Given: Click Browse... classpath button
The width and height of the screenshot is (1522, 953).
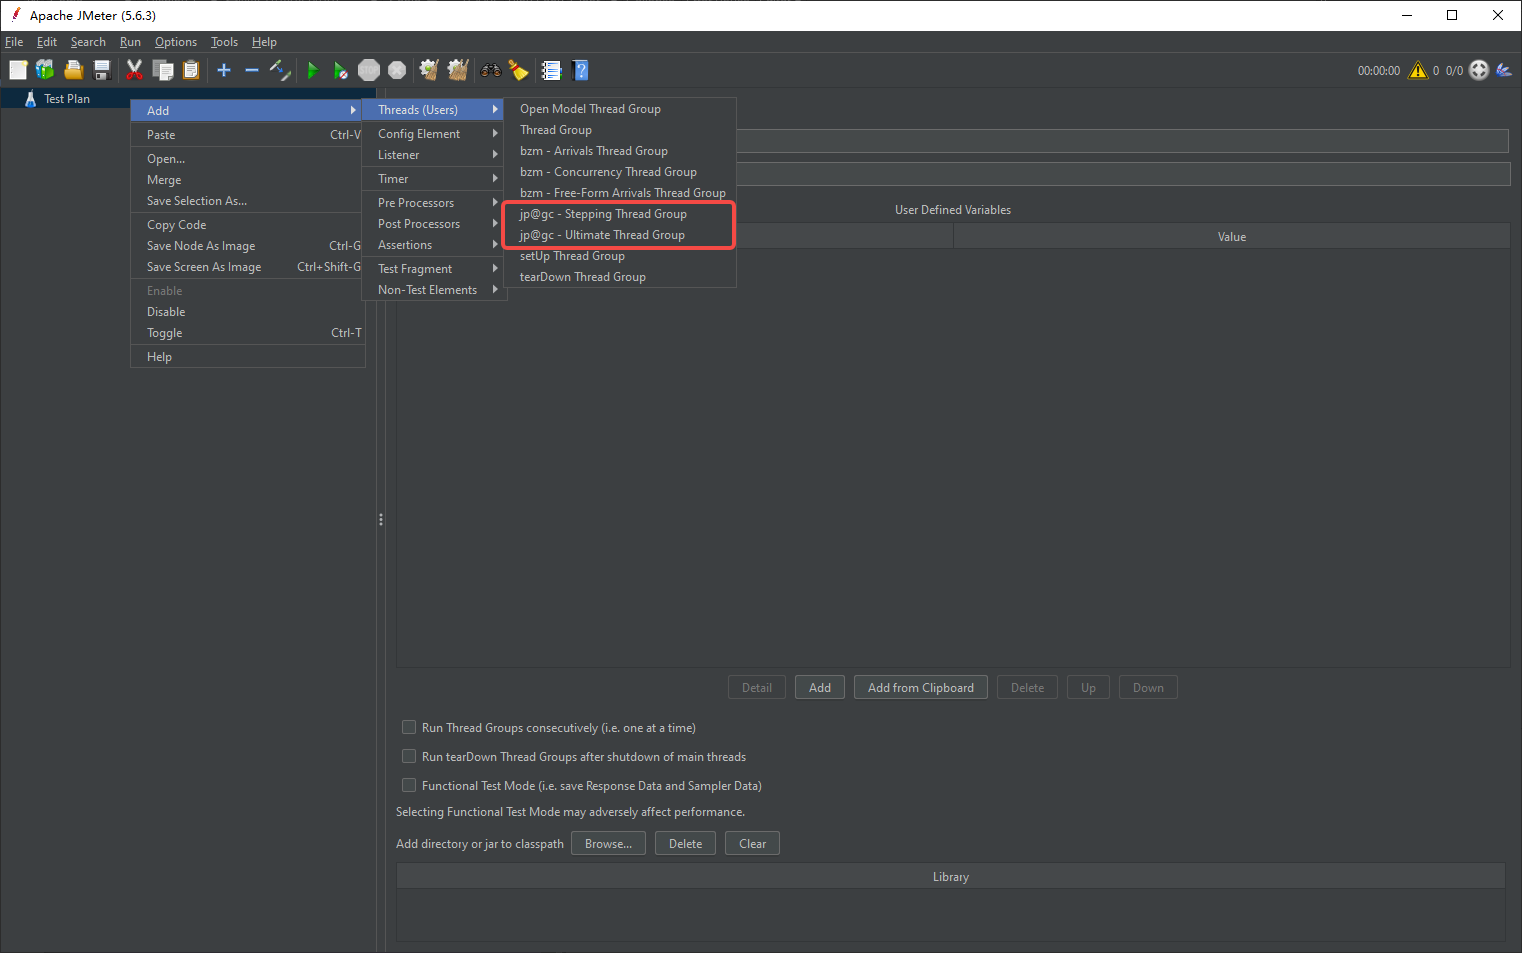Looking at the screenshot, I should [x=608, y=844].
